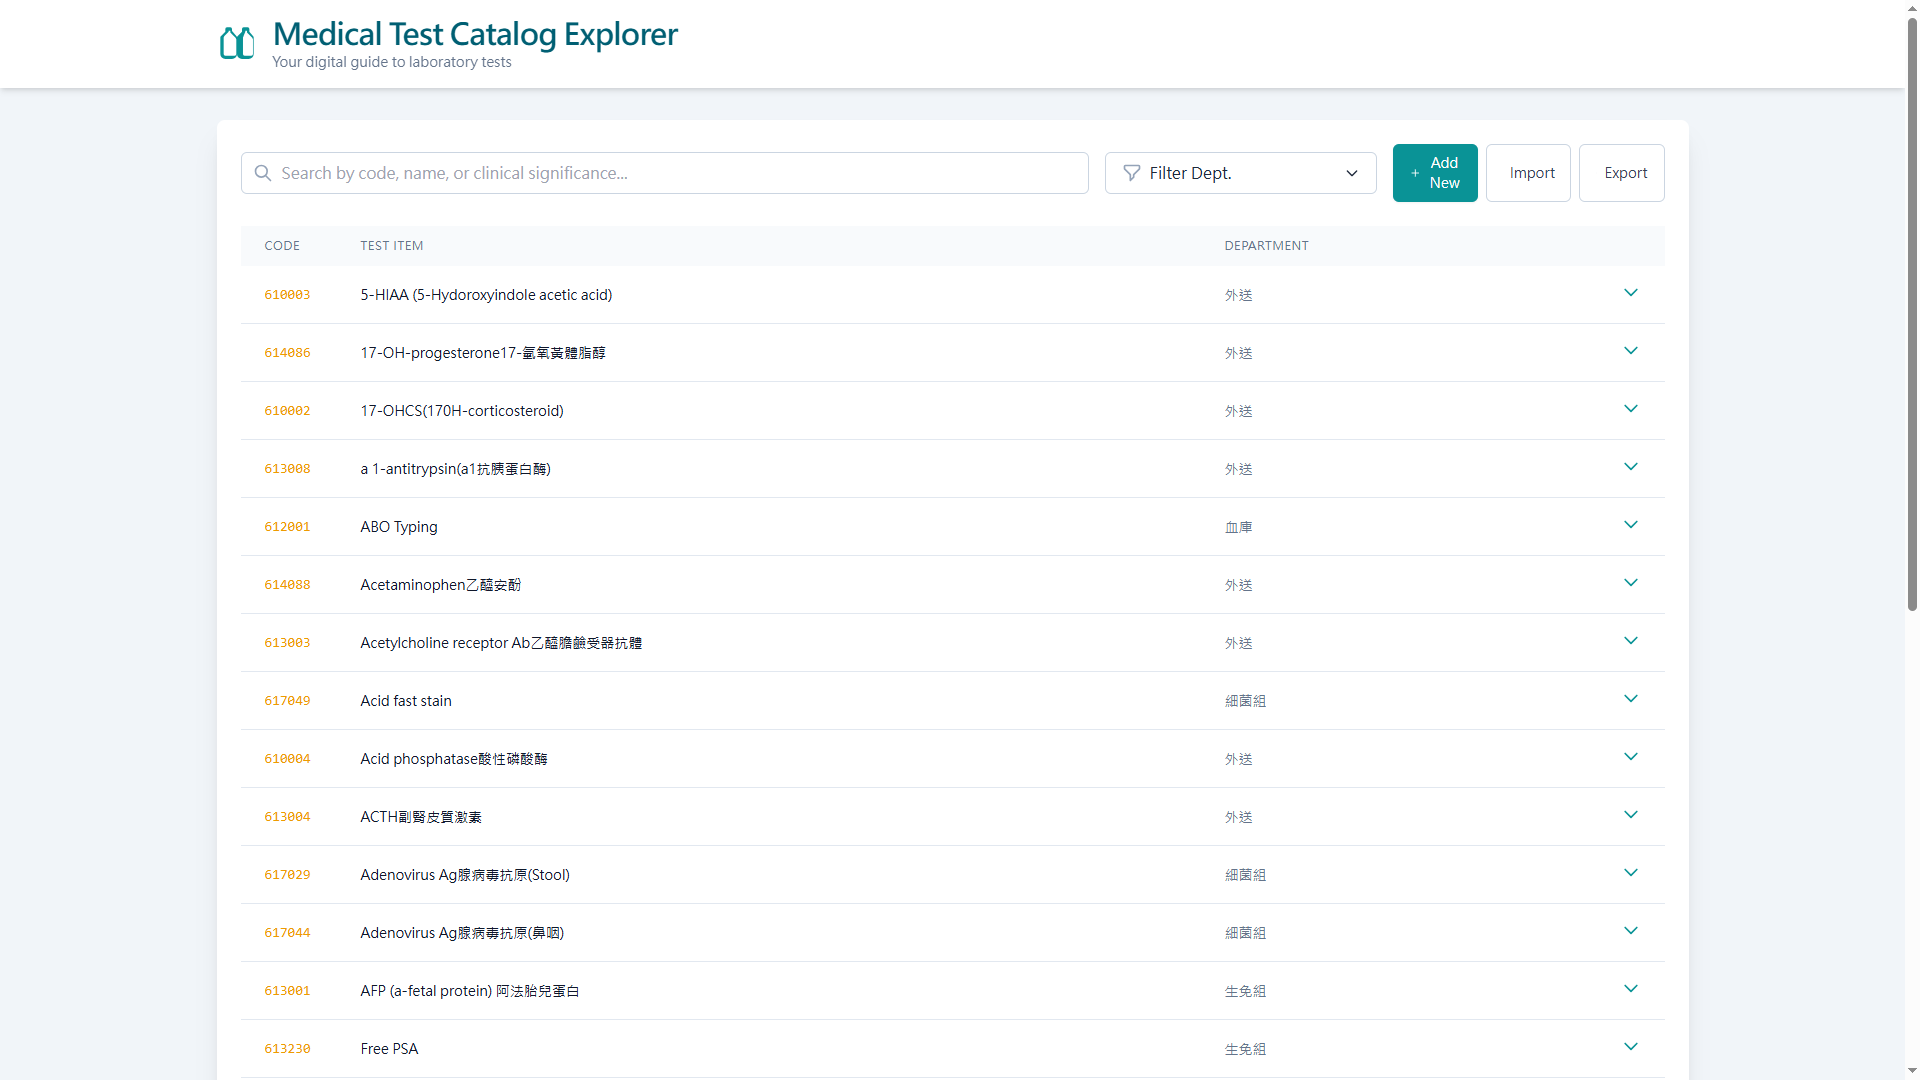This screenshot has height=1080, width=1920.
Task: Expand the 5-HIAA row details
Action: (x=1630, y=293)
